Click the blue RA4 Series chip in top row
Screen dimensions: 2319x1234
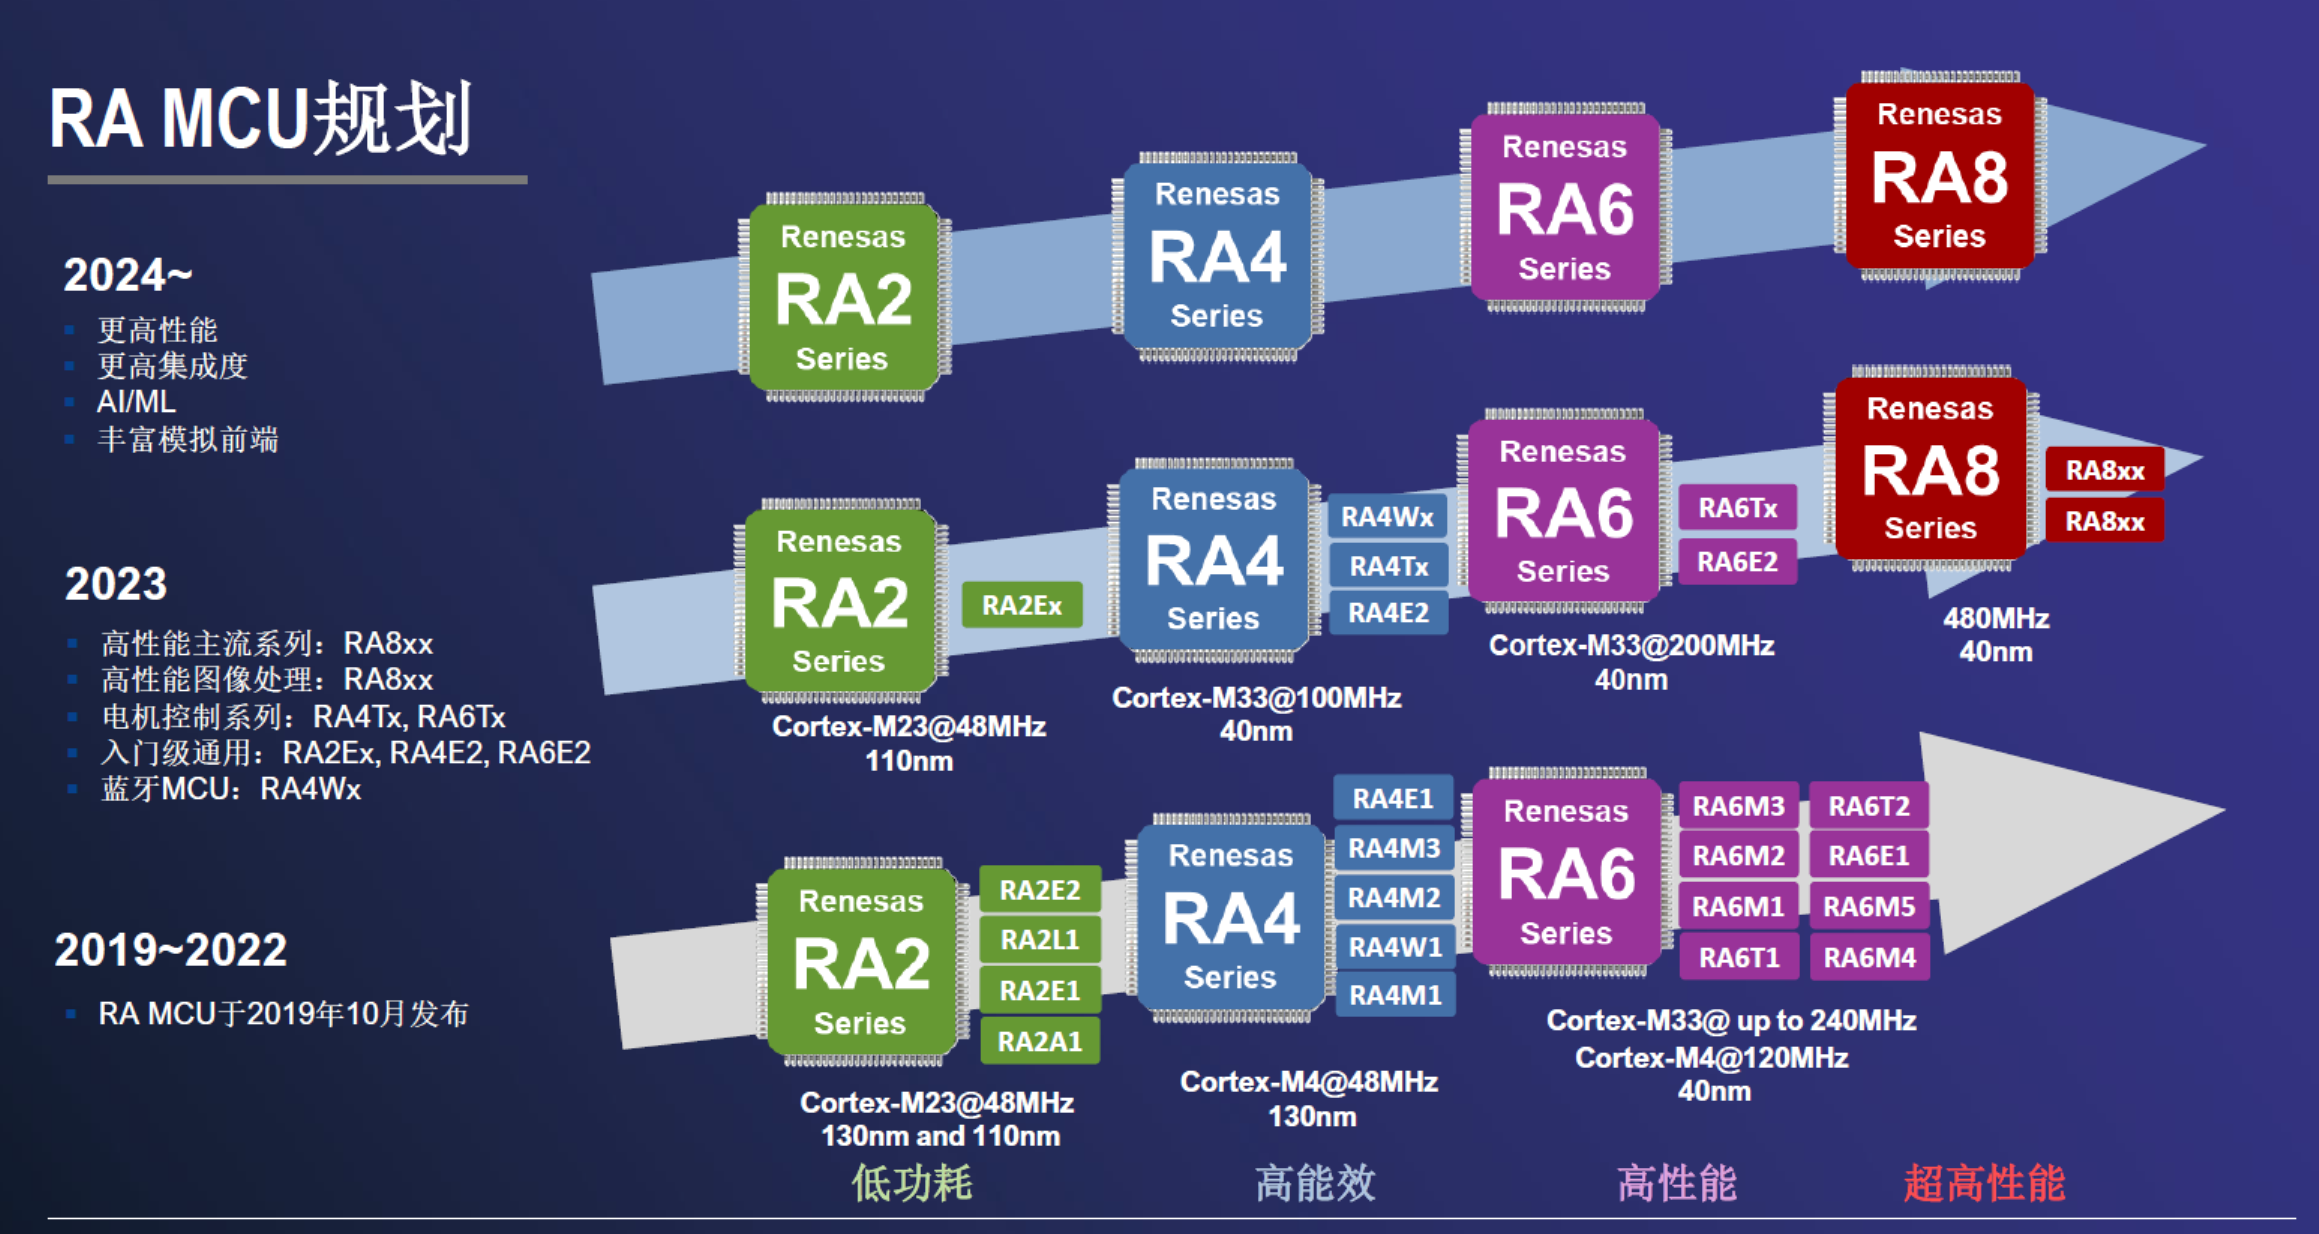point(1217,256)
